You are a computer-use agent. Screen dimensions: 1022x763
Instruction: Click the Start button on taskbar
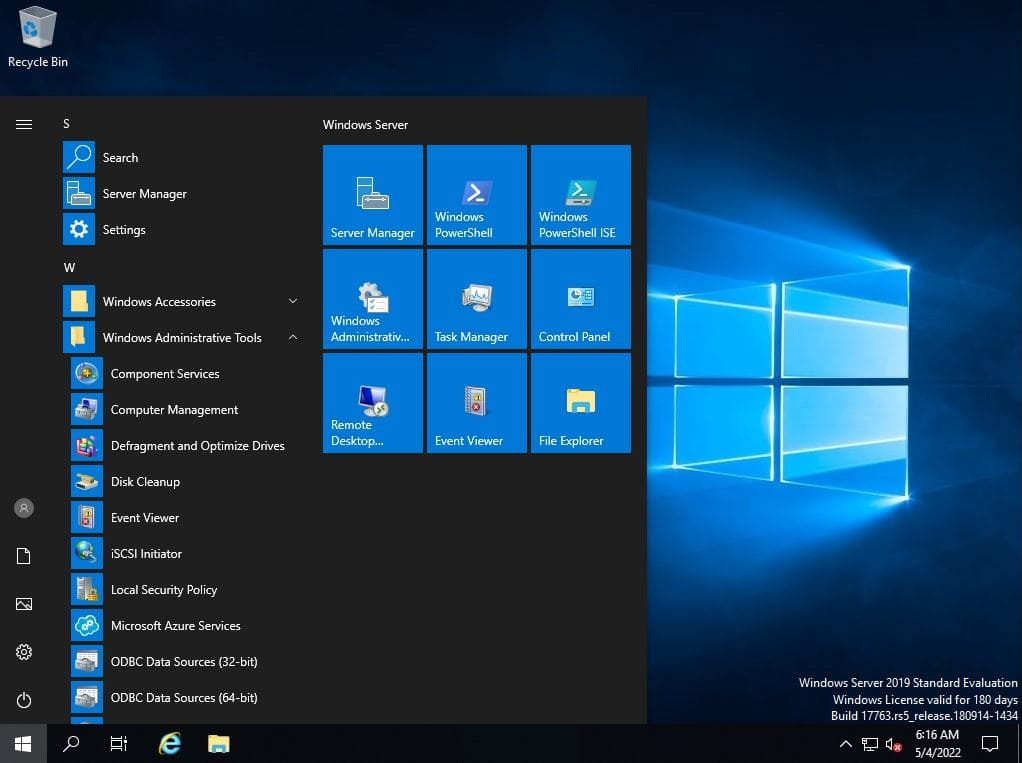point(23,743)
